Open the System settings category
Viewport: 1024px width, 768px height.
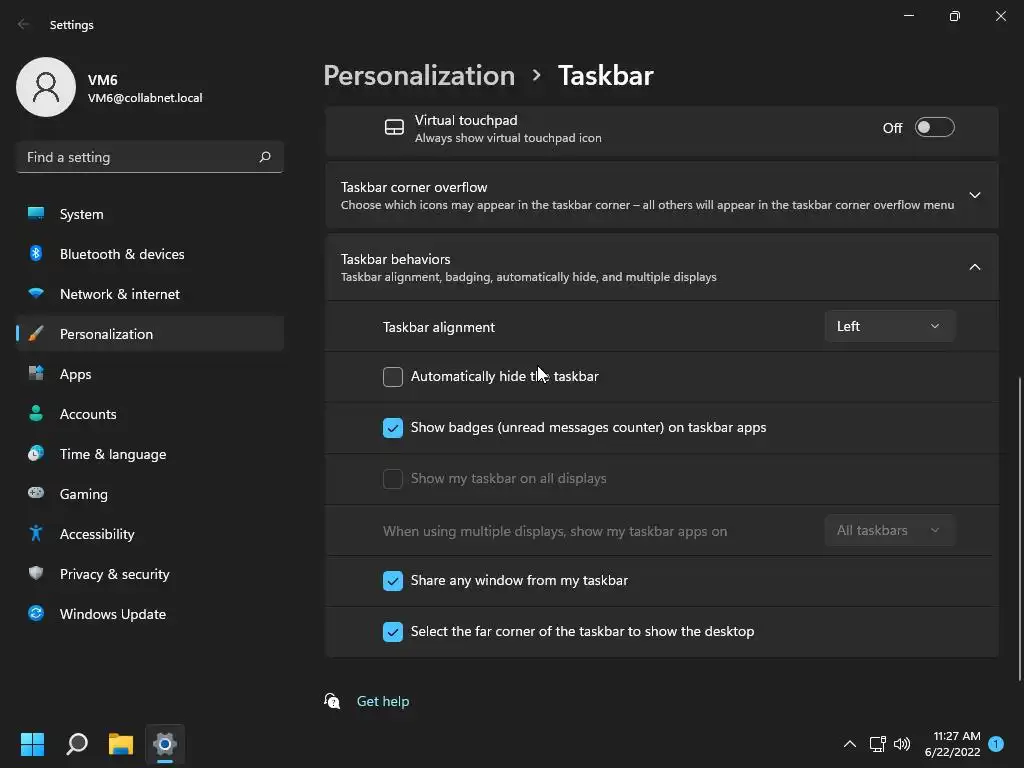[x=81, y=214]
